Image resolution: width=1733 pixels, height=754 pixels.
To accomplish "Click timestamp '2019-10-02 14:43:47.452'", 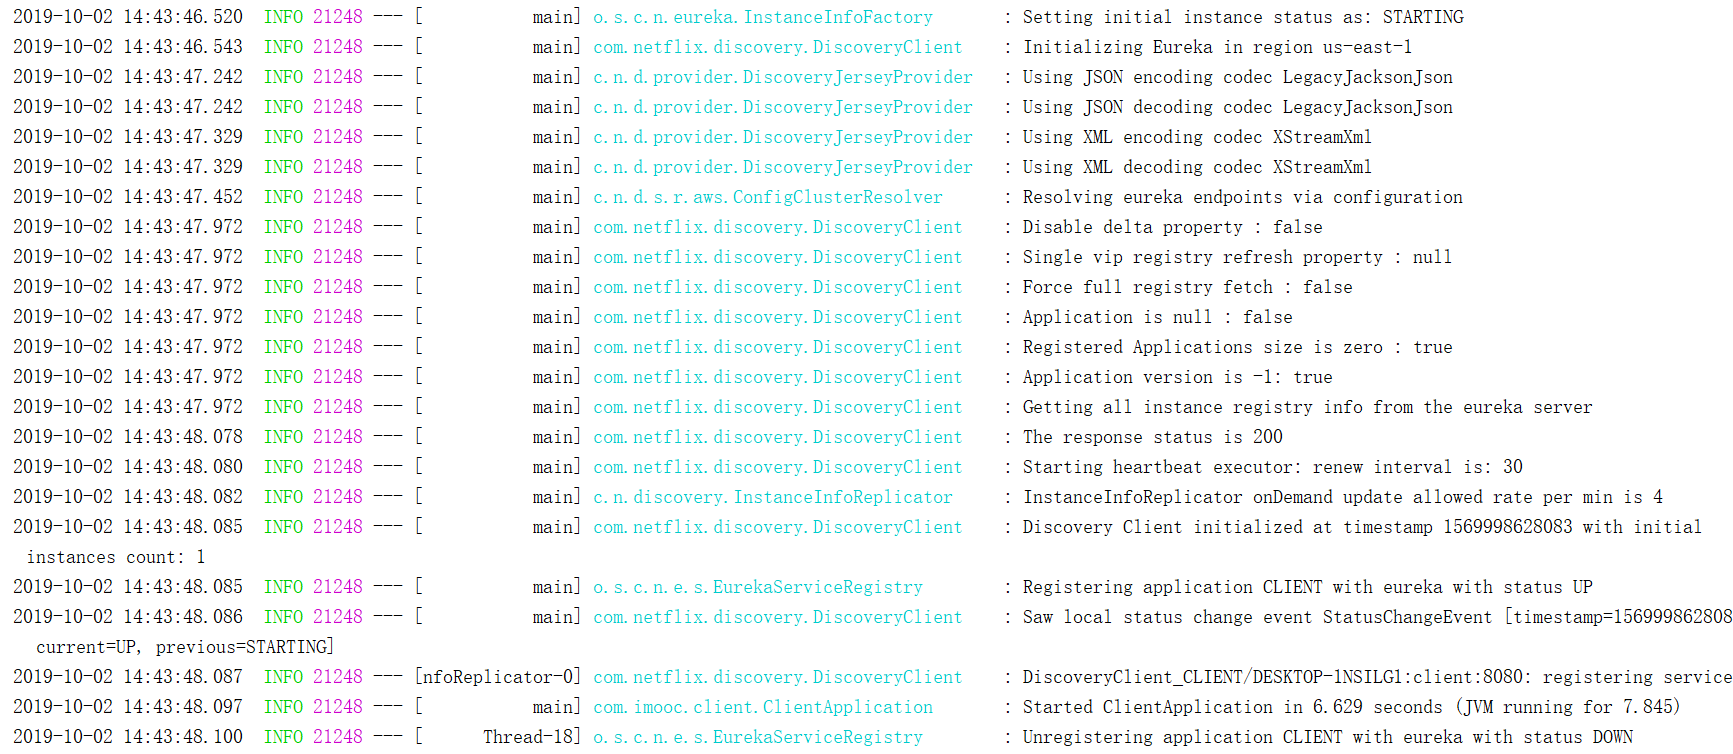I will pos(128,197).
